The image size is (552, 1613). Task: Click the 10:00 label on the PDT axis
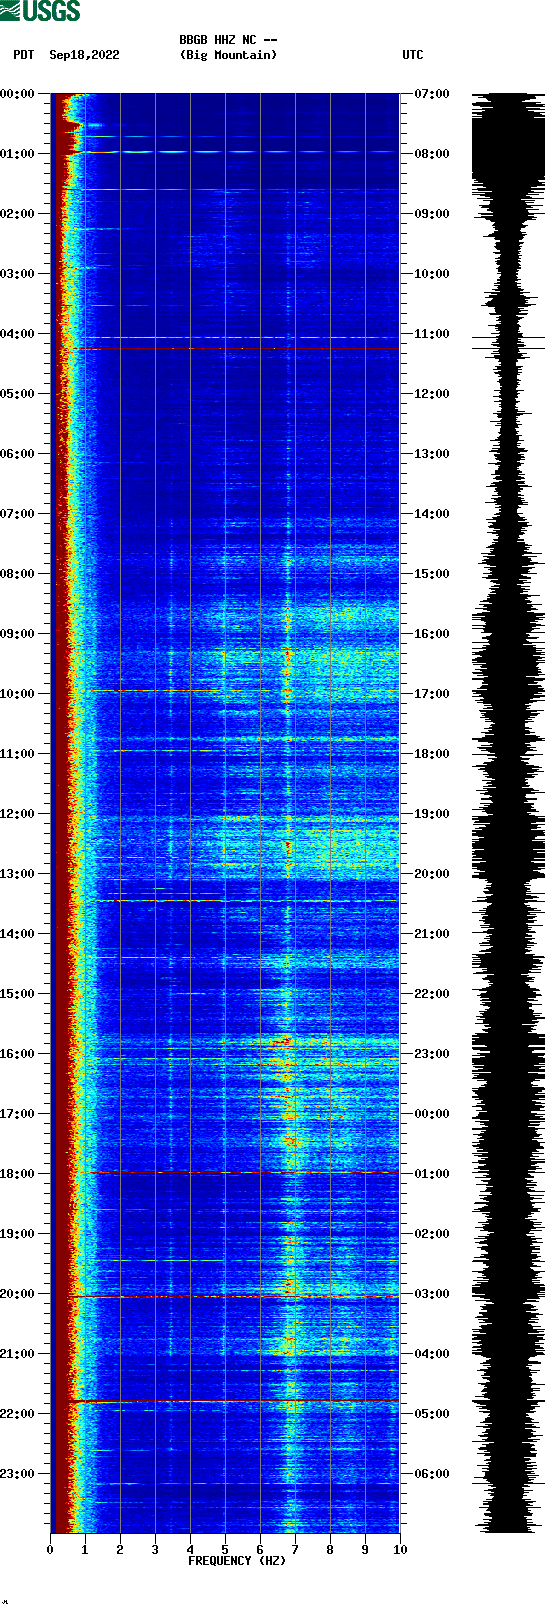point(18,694)
